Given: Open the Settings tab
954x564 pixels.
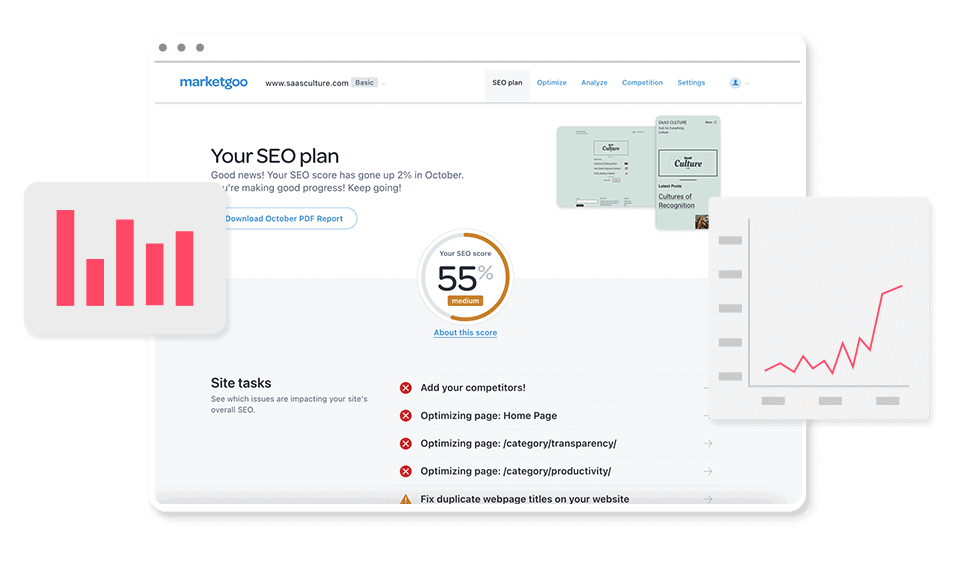Looking at the screenshot, I should pos(691,83).
